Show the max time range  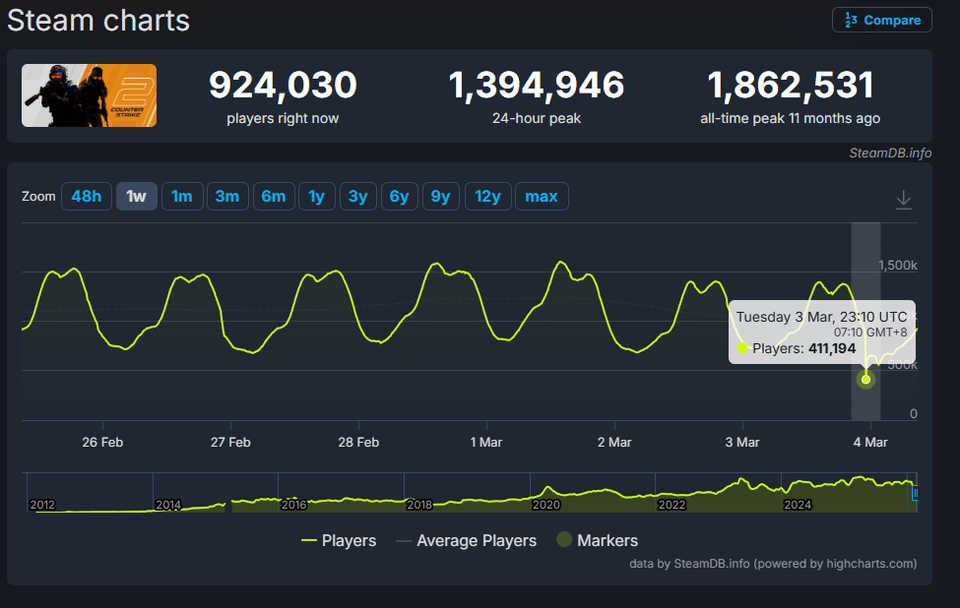[541, 196]
